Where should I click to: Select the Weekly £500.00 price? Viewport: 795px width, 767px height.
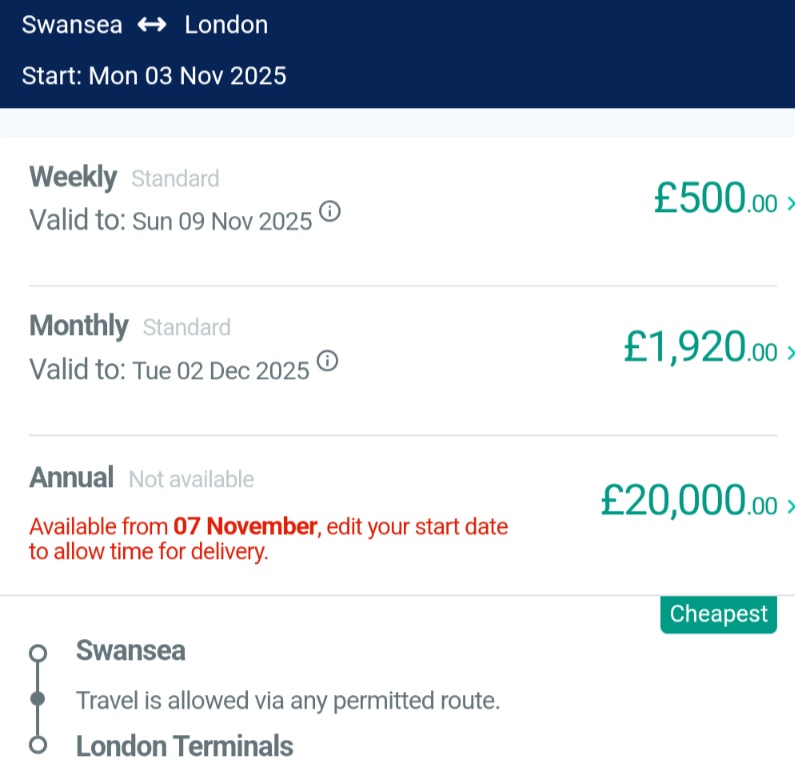pos(715,199)
